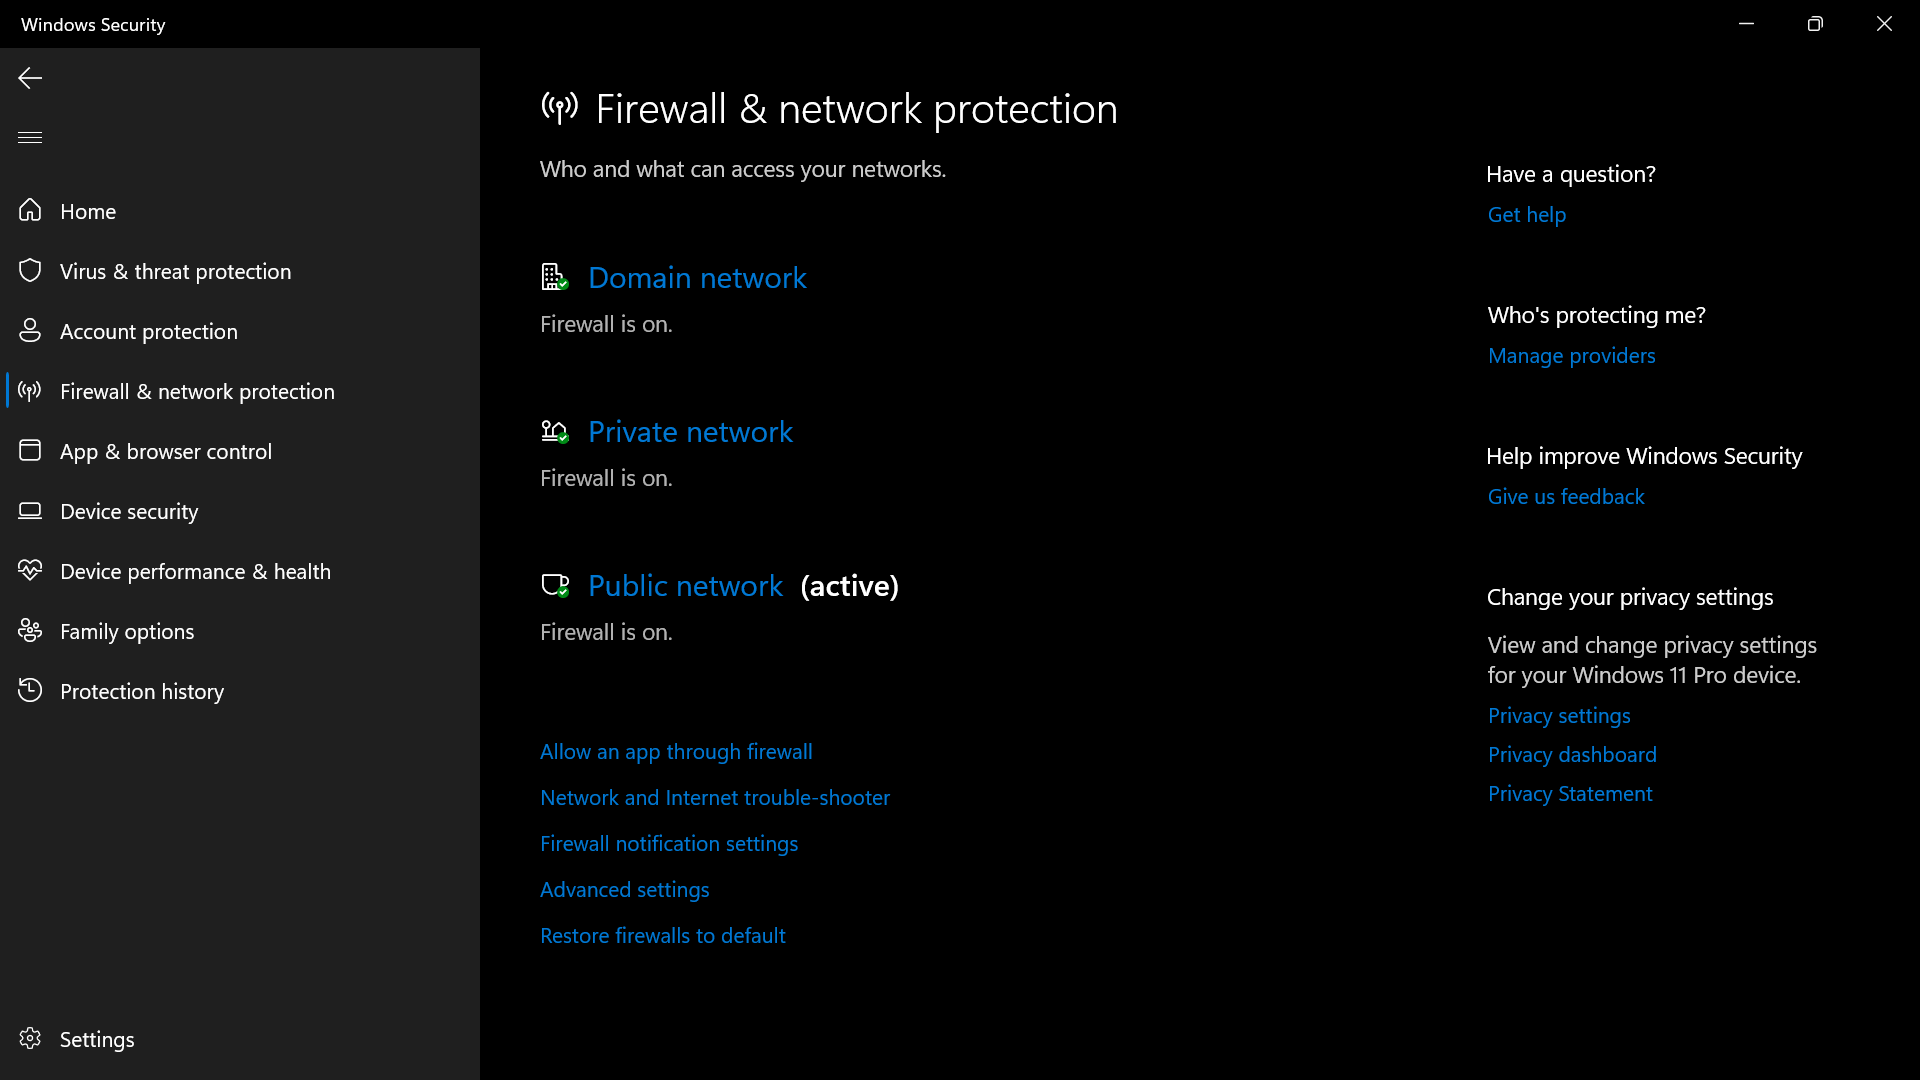The height and width of the screenshot is (1080, 1920).
Task: Open the Manage providers link
Action: pyautogui.click(x=1571, y=356)
